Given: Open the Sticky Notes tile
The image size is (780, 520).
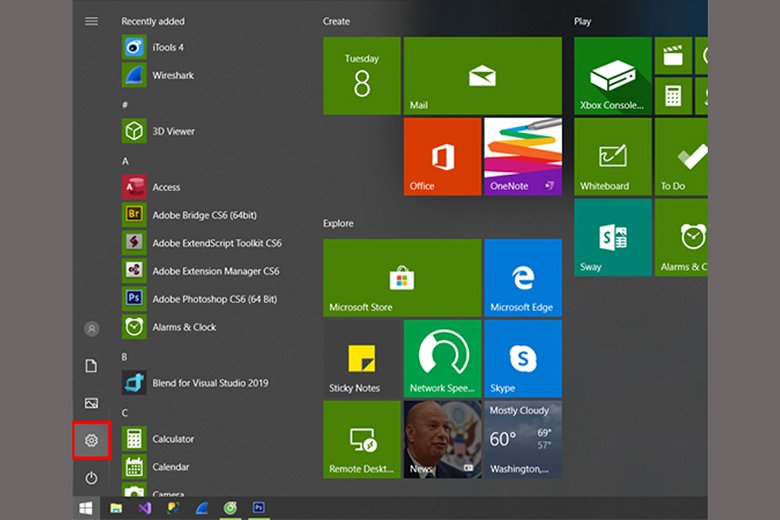Looking at the screenshot, I should pos(361,359).
